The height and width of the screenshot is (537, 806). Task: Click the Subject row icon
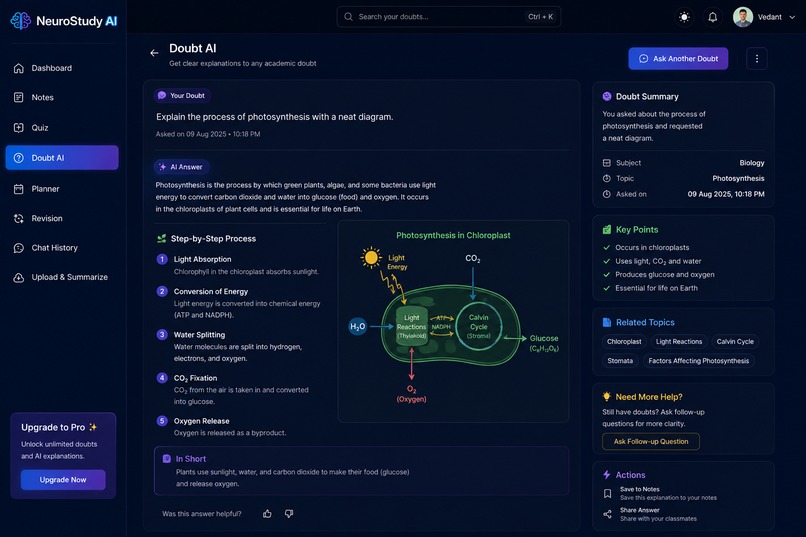[607, 163]
